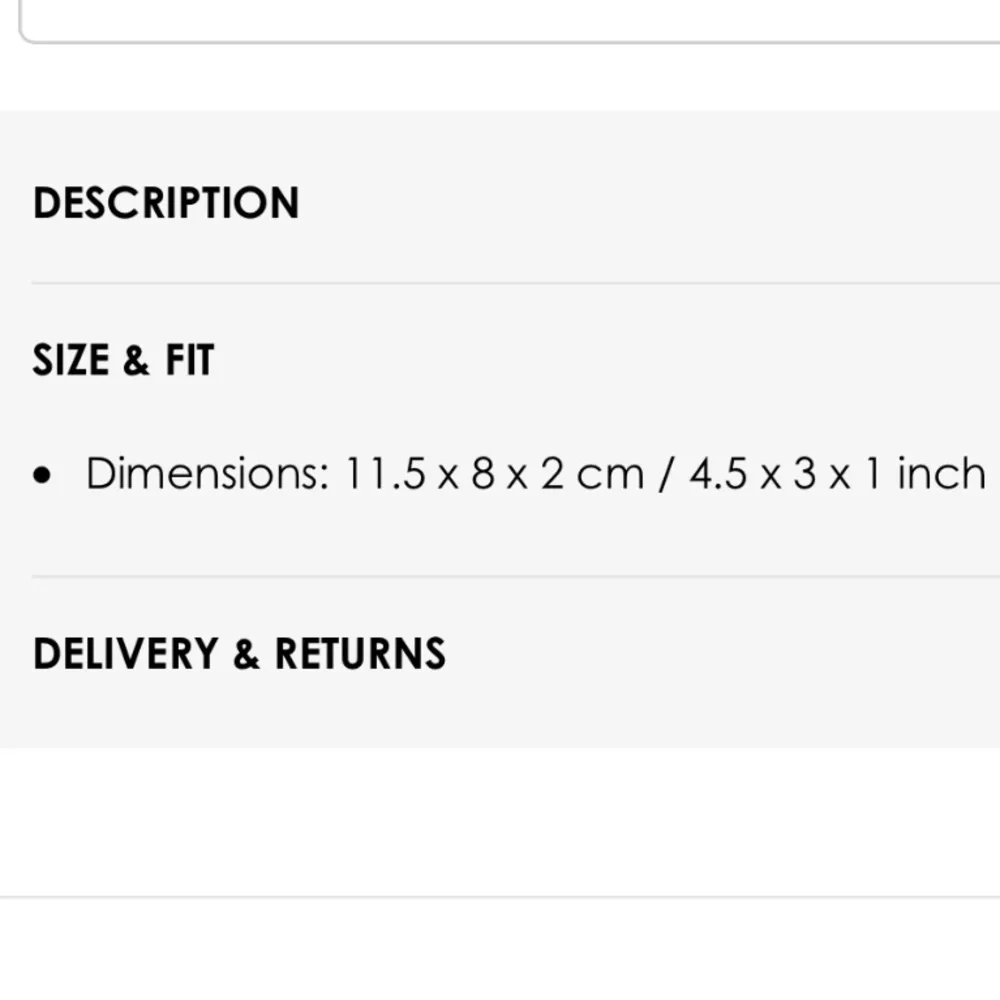
Task: Collapse the SIZE & FIT section
Action: (123, 360)
